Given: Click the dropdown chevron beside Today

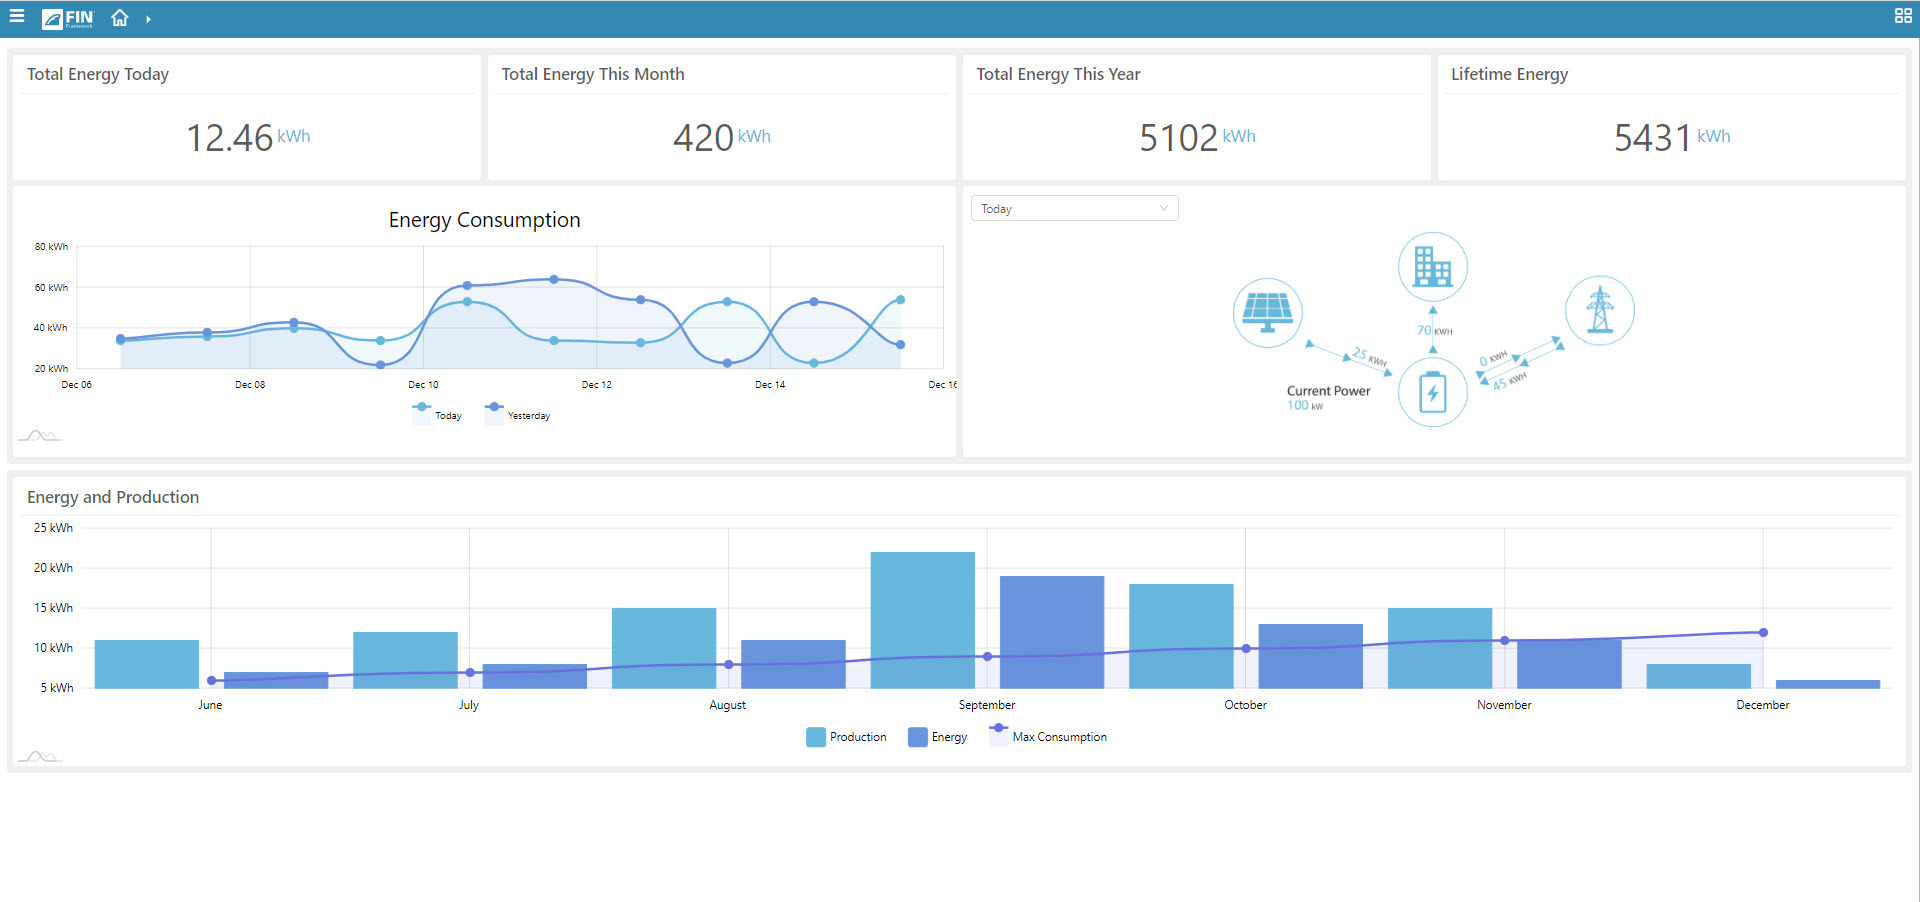Looking at the screenshot, I should click(1163, 208).
